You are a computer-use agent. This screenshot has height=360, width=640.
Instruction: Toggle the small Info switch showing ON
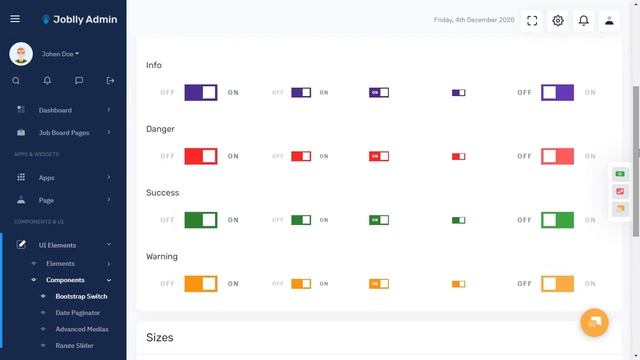point(379,92)
